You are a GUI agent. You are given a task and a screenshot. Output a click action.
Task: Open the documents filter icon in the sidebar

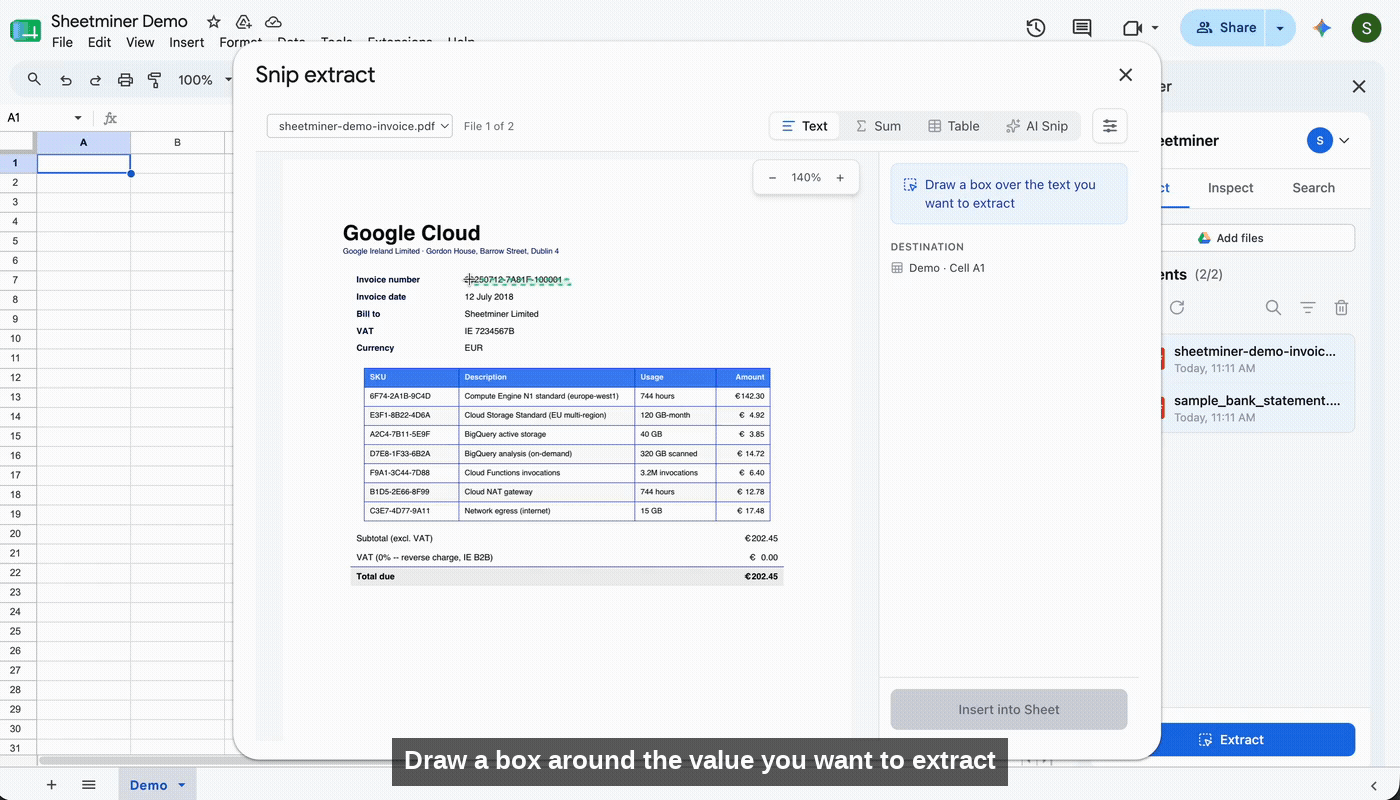(1307, 308)
